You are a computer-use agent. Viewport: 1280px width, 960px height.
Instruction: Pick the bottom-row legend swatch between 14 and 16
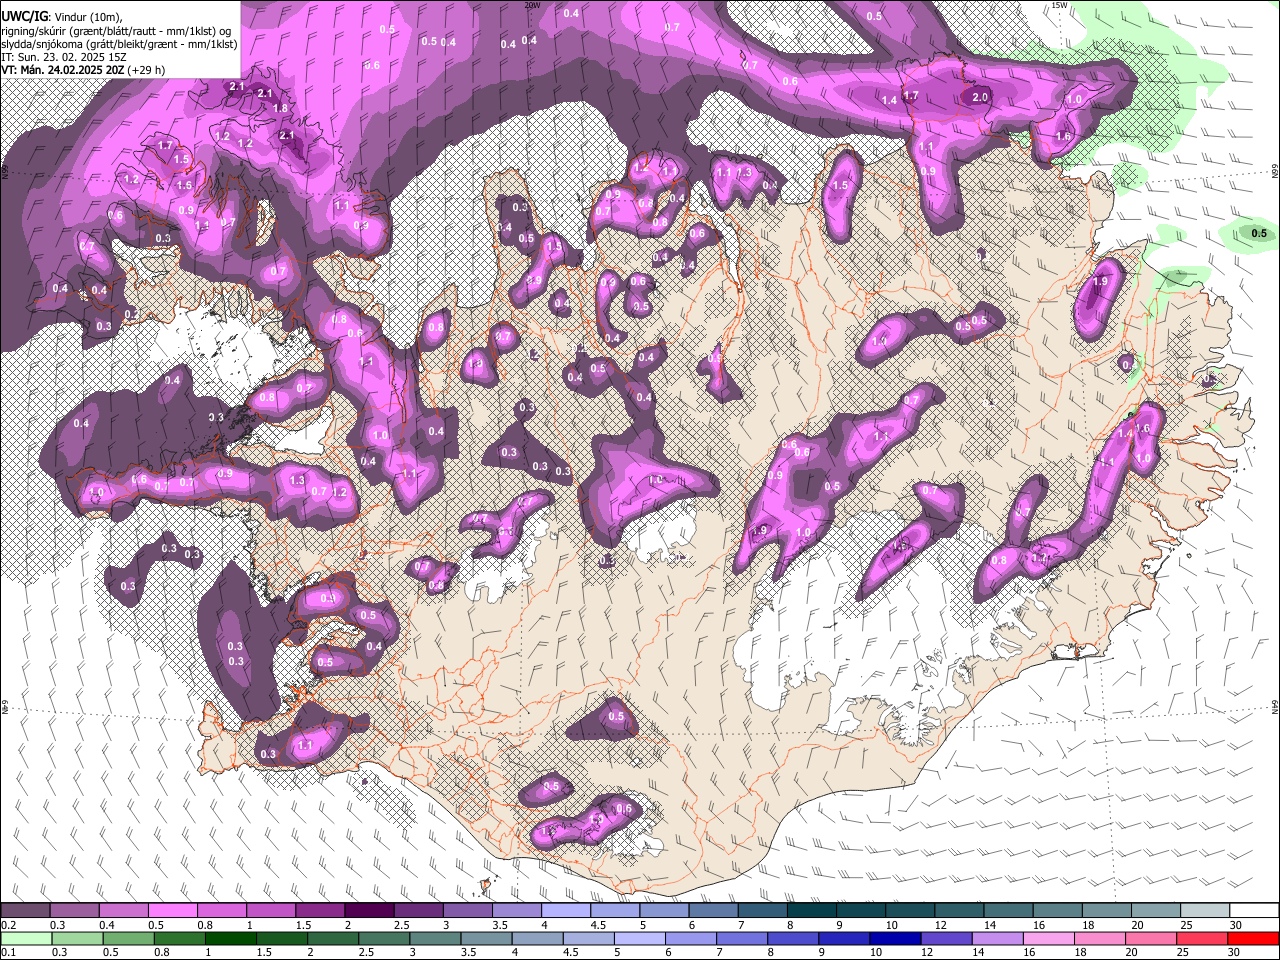click(x=997, y=938)
